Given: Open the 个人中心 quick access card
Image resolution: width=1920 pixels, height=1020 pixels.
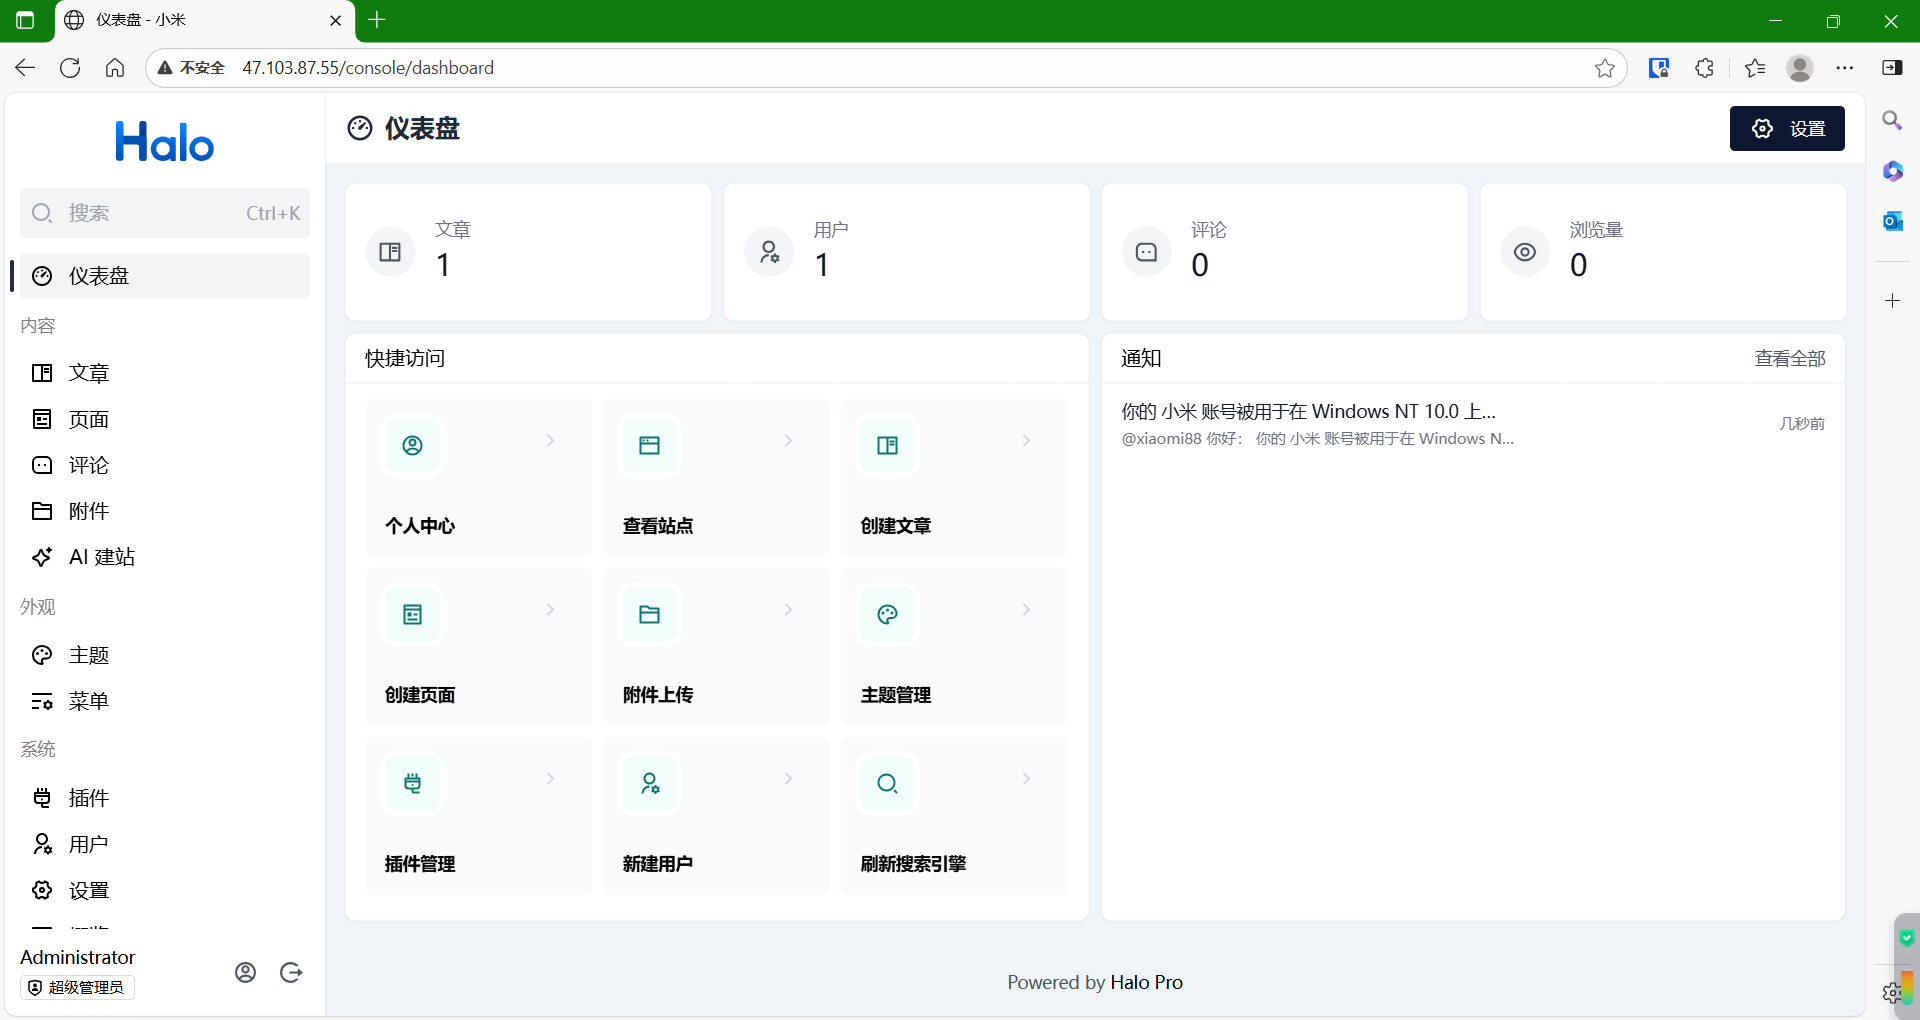Looking at the screenshot, I should (x=479, y=478).
